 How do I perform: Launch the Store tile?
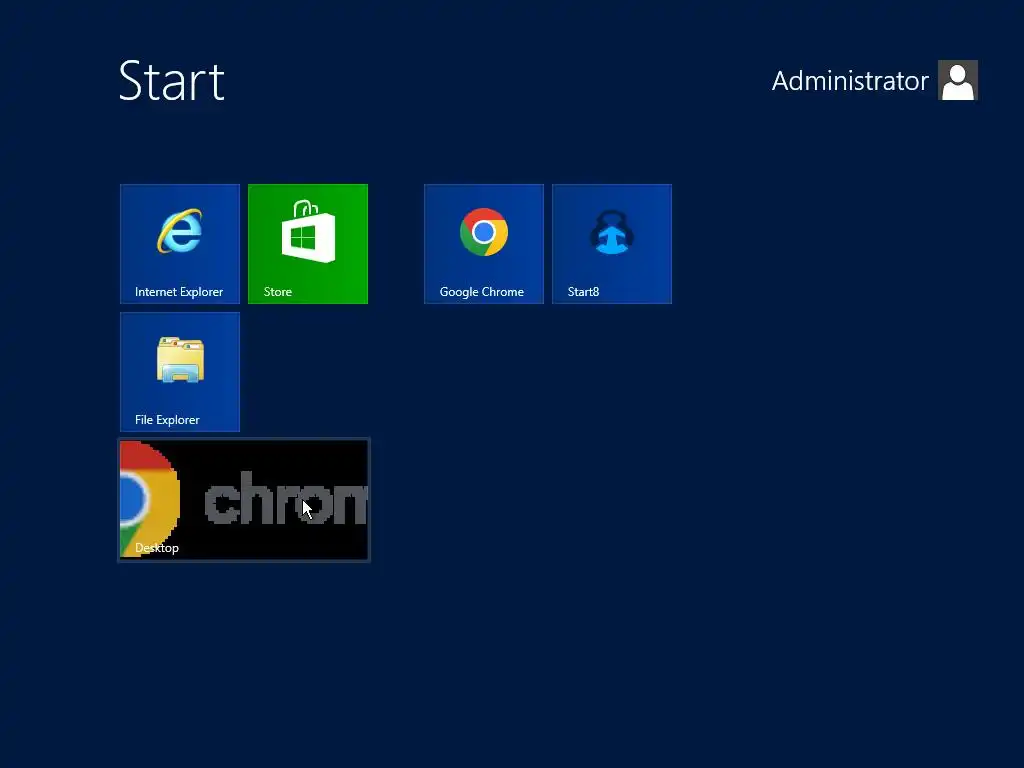[x=308, y=244]
